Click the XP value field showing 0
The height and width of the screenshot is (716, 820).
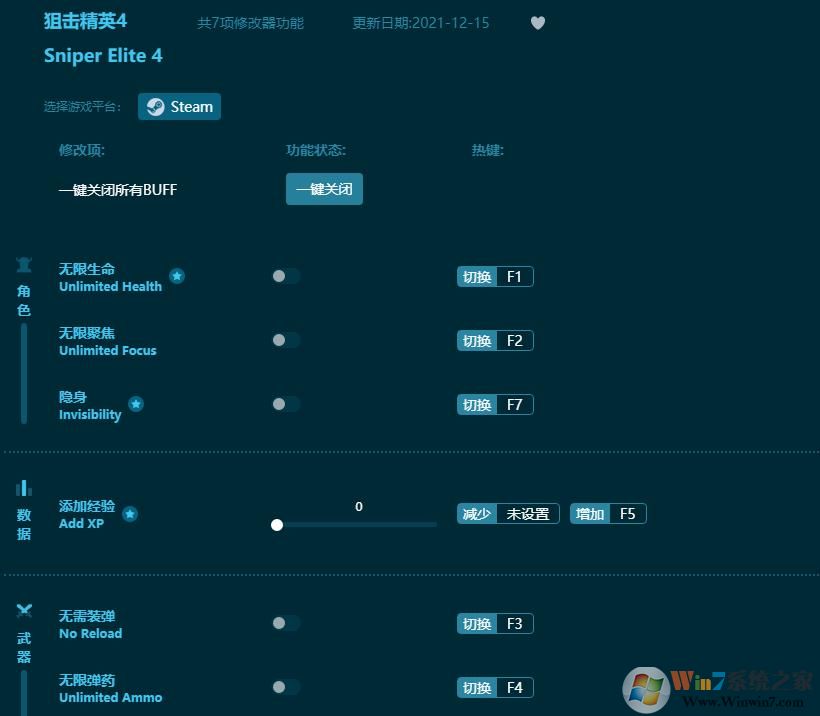tap(359, 507)
